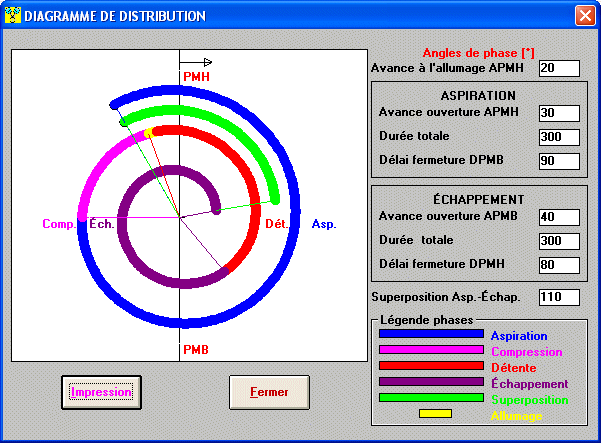Focus the Délai fermeture DPMH field

(558, 265)
